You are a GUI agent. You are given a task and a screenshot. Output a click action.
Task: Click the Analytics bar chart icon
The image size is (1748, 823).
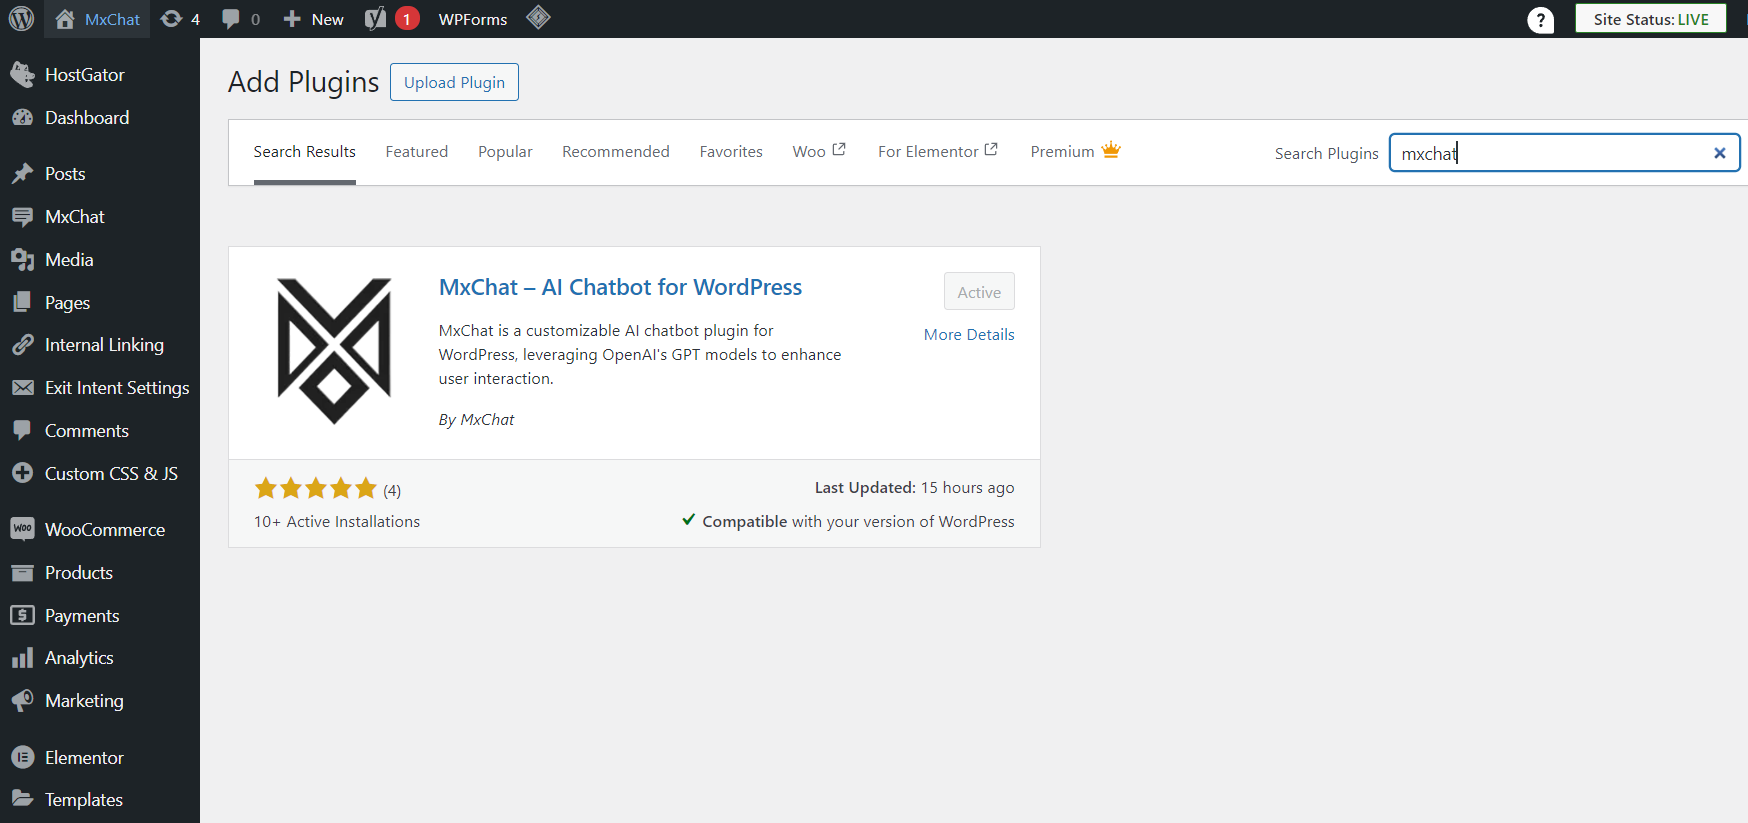22,658
